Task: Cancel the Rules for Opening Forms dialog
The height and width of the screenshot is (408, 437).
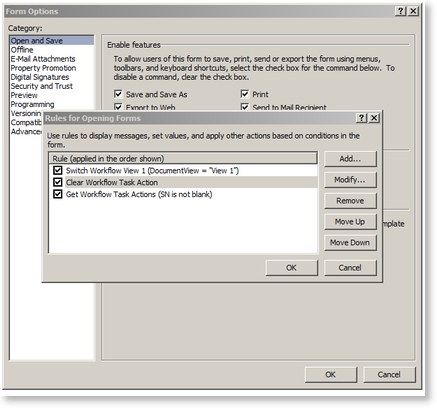Action: pos(350,268)
